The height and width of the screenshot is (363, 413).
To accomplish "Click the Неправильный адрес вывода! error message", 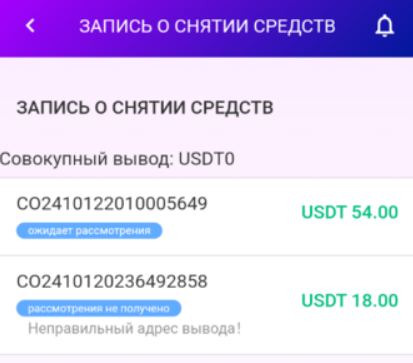I will (134, 329).
